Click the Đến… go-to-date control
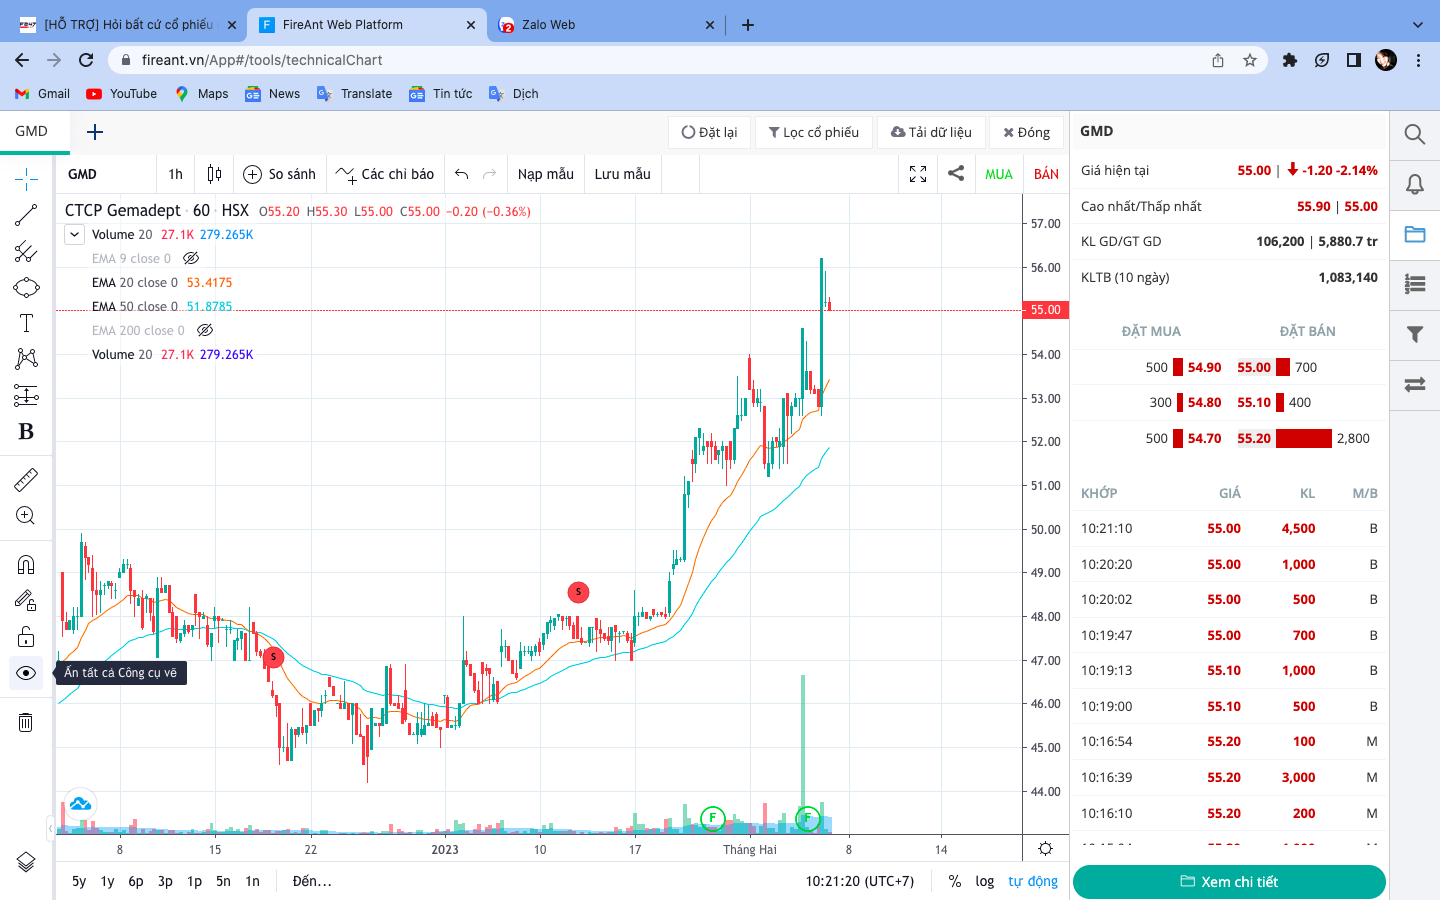Screen dimensions: 1440x900 (312, 881)
